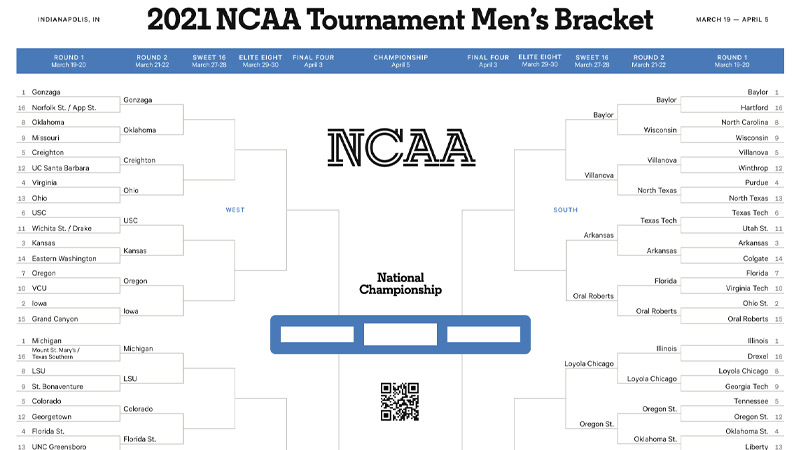Click Baylor seed 1 in Round 1

point(758,92)
